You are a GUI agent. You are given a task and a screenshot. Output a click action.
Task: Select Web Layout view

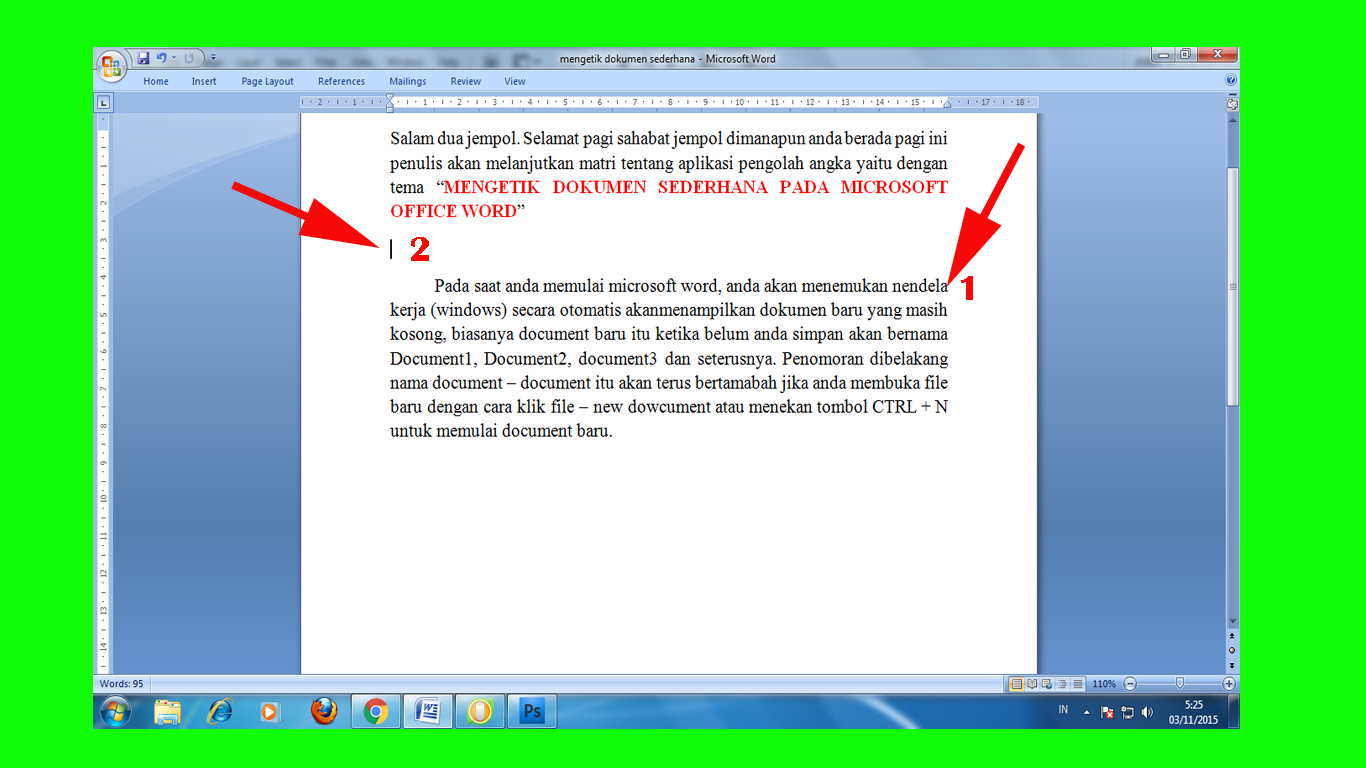pyautogui.click(x=1045, y=683)
